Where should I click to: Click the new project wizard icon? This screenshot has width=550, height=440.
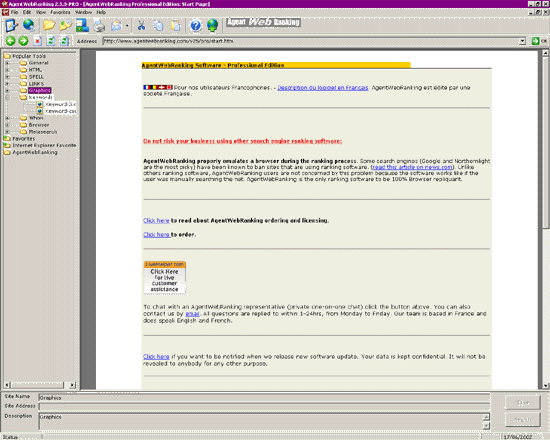[11, 25]
